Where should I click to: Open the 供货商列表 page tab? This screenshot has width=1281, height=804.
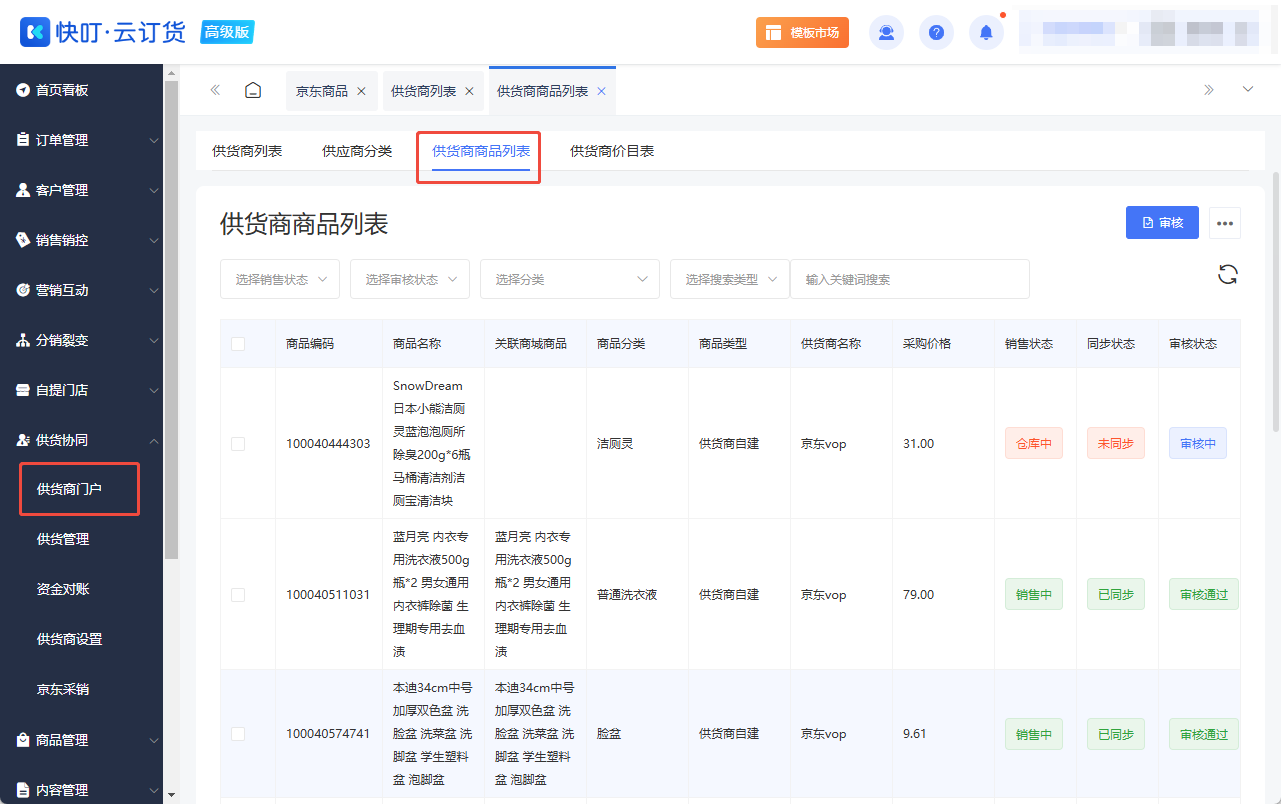tap(423, 91)
